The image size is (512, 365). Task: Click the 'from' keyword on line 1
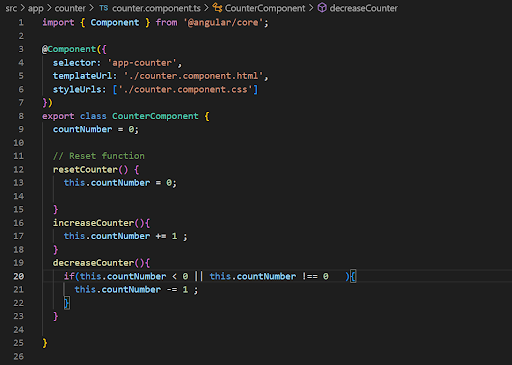pos(166,23)
